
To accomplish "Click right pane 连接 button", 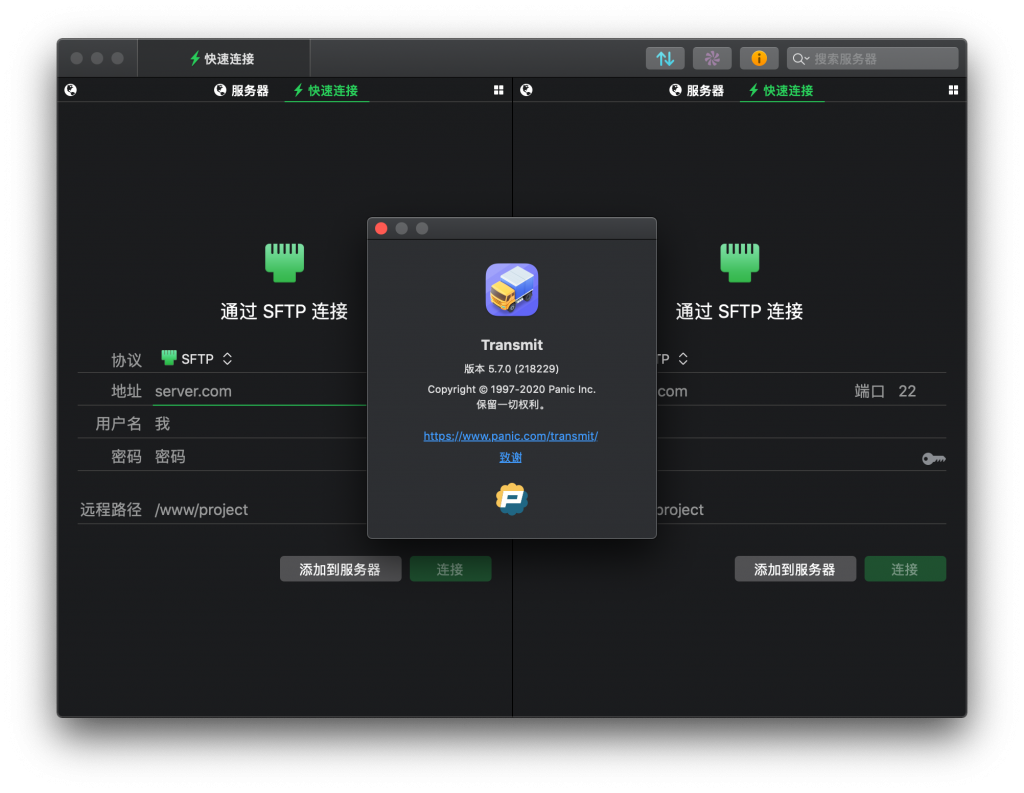I will (904, 569).
